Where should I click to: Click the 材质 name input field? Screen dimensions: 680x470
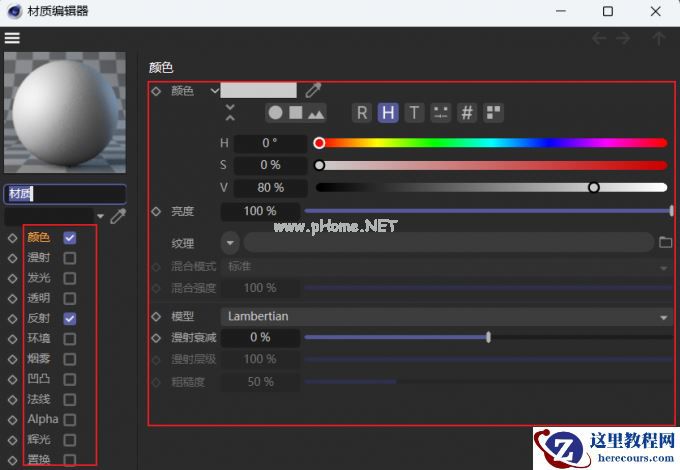click(x=65, y=194)
